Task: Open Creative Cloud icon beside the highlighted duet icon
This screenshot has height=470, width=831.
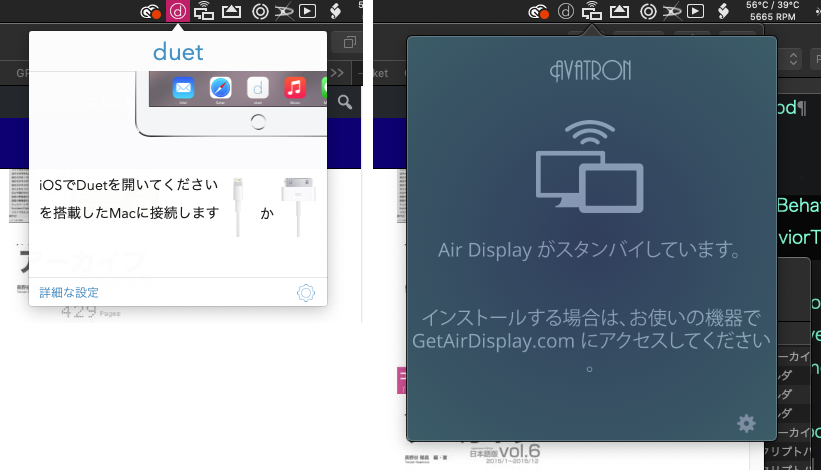Action: click(x=151, y=12)
